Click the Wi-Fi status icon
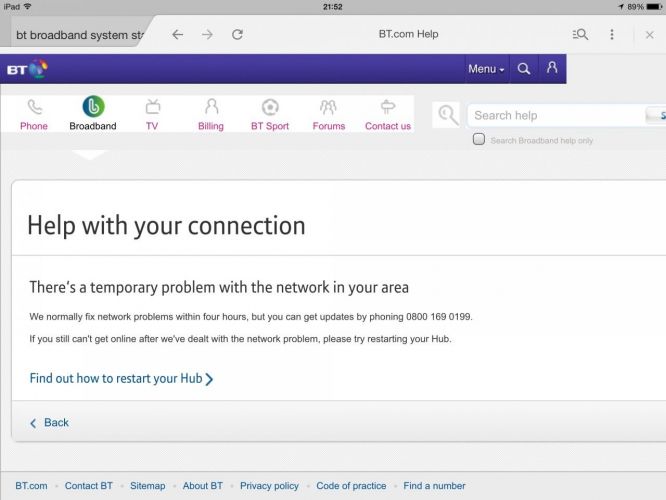Image resolution: width=666 pixels, height=500 pixels. point(28,6)
